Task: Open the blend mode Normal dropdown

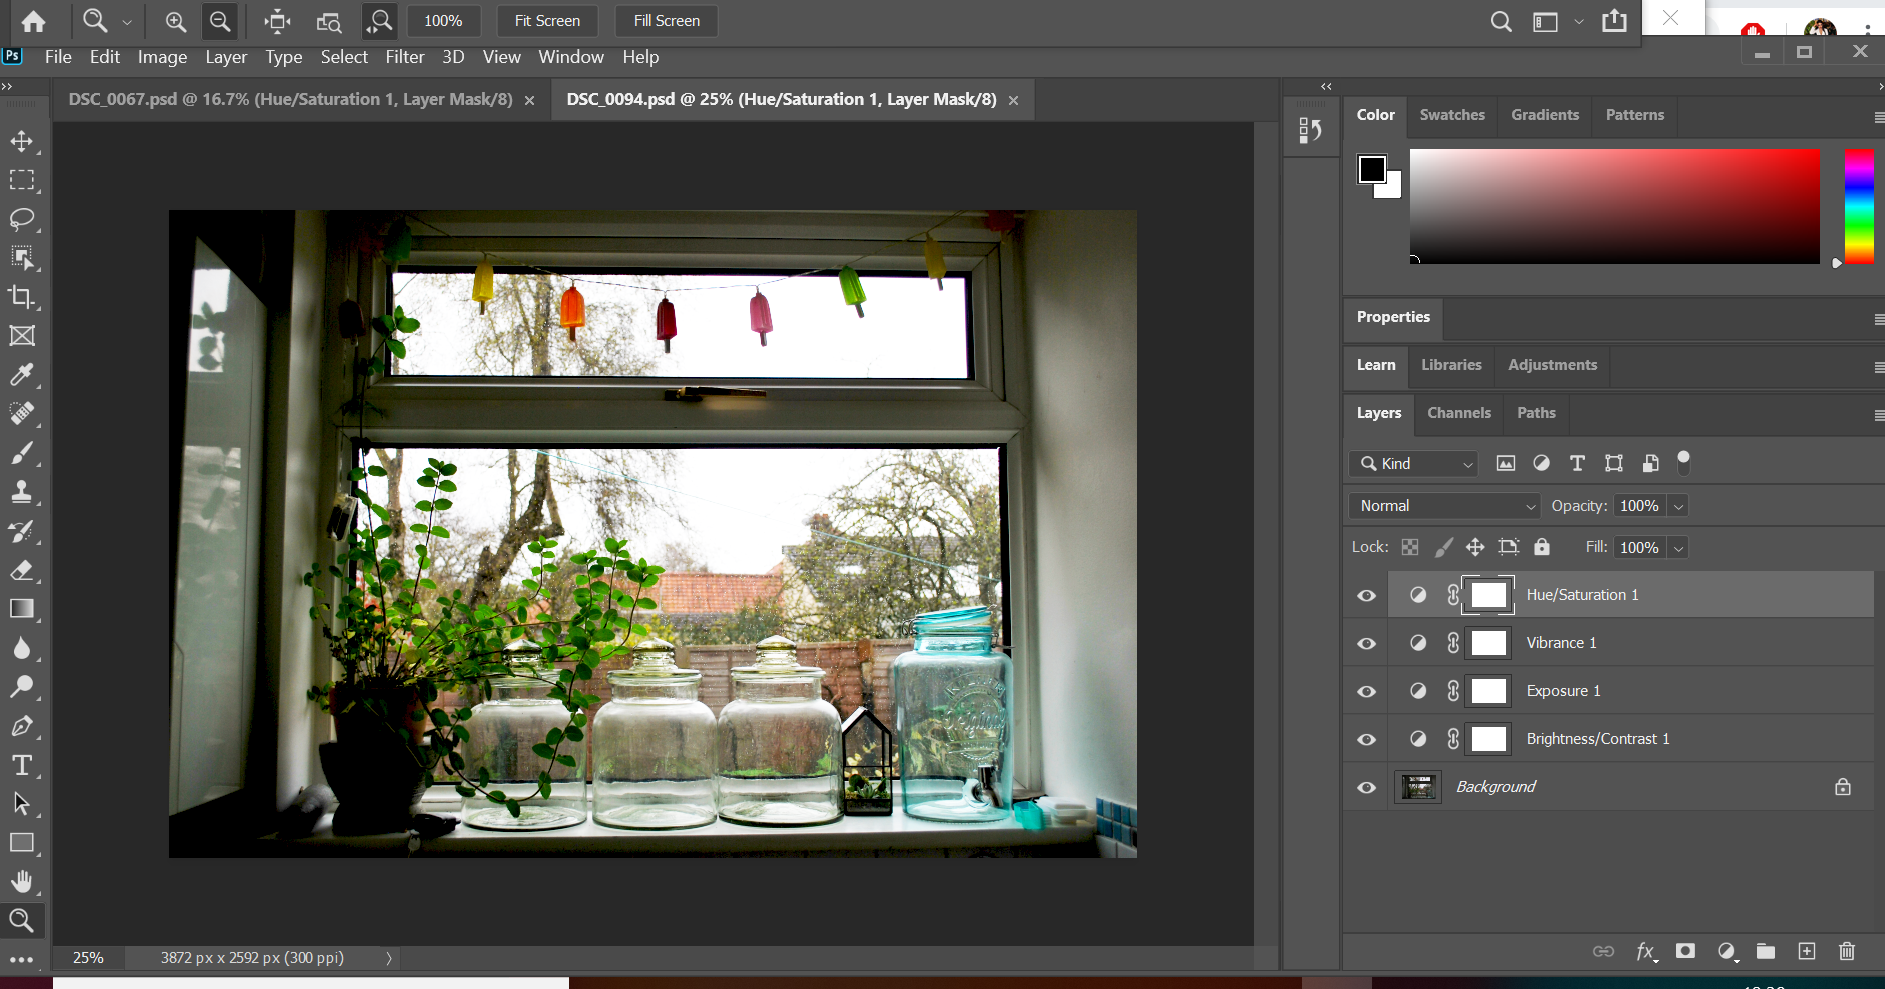Action: [x=1444, y=506]
